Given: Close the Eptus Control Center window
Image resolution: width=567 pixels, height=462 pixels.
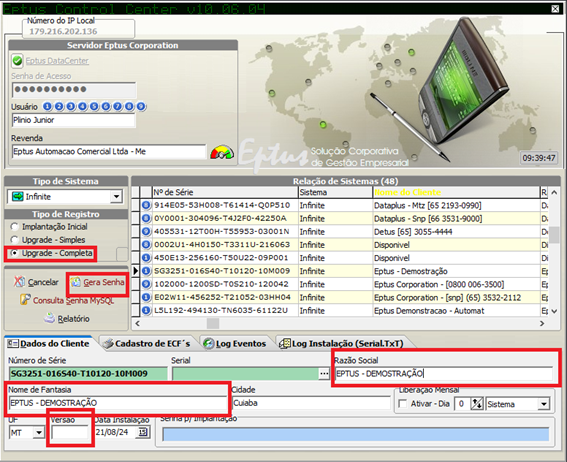Looking at the screenshot, I should 555,9.
